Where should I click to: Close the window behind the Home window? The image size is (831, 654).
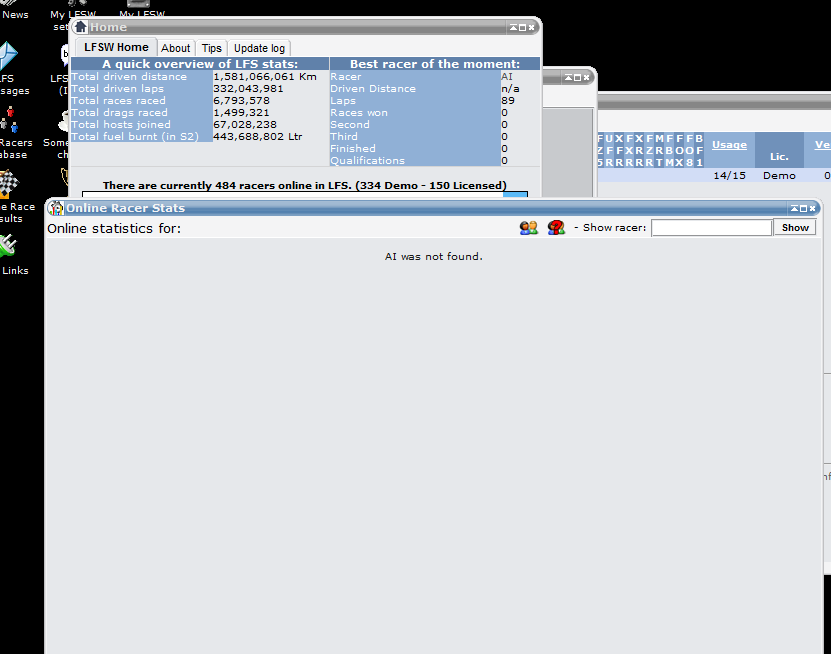[586, 77]
